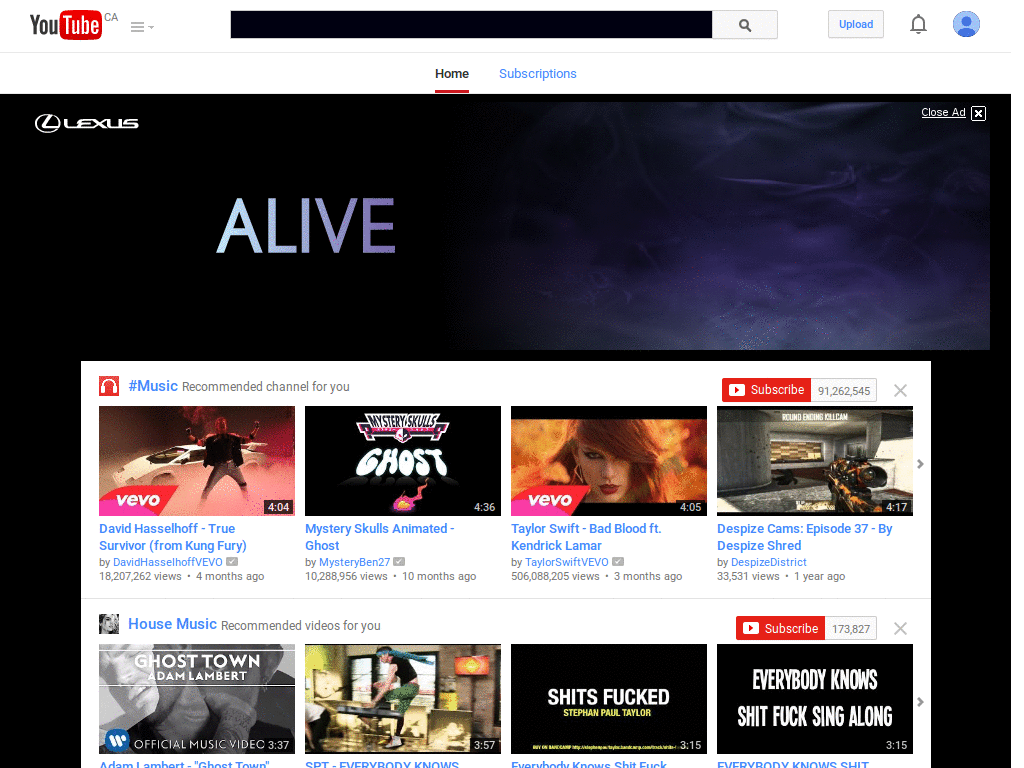Screen dimensions: 1024x768
Task: Click the 18,207,262 views text
Action: pyautogui.click(x=140, y=577)
